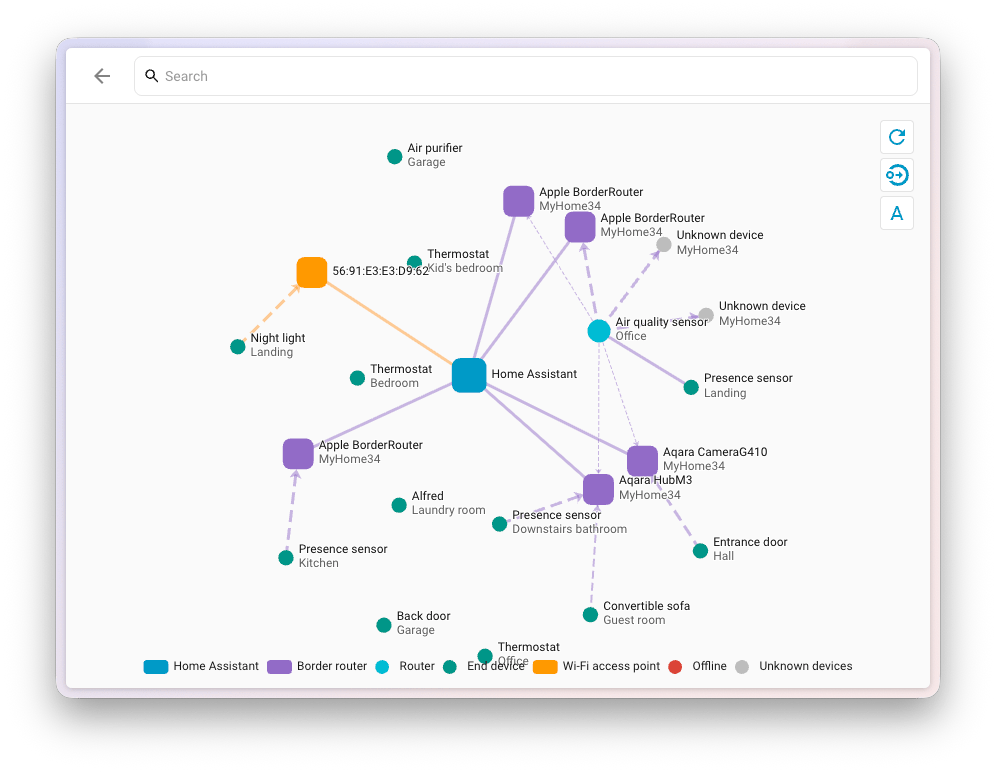Click the Convertible sofa label
The image size is (996, 772).
[x=646, y=606]
